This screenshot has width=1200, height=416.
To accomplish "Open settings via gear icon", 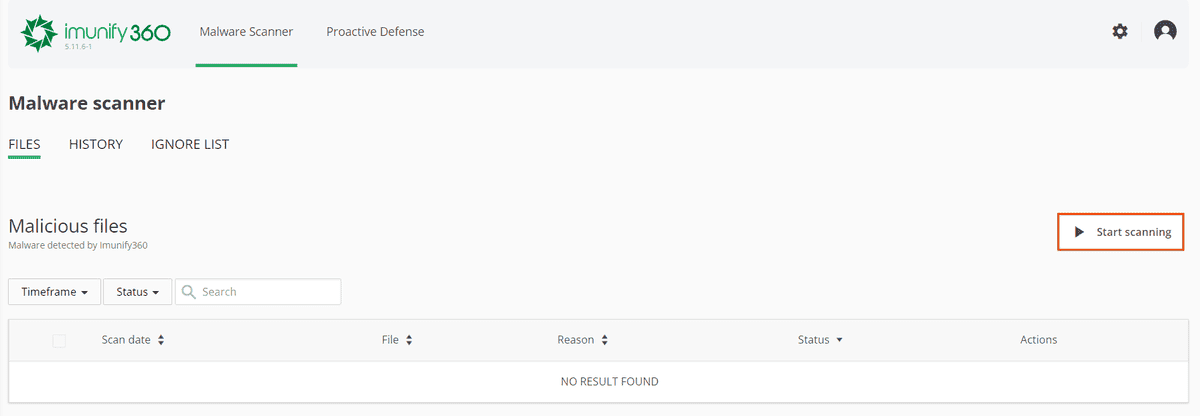I will 1120,31.
